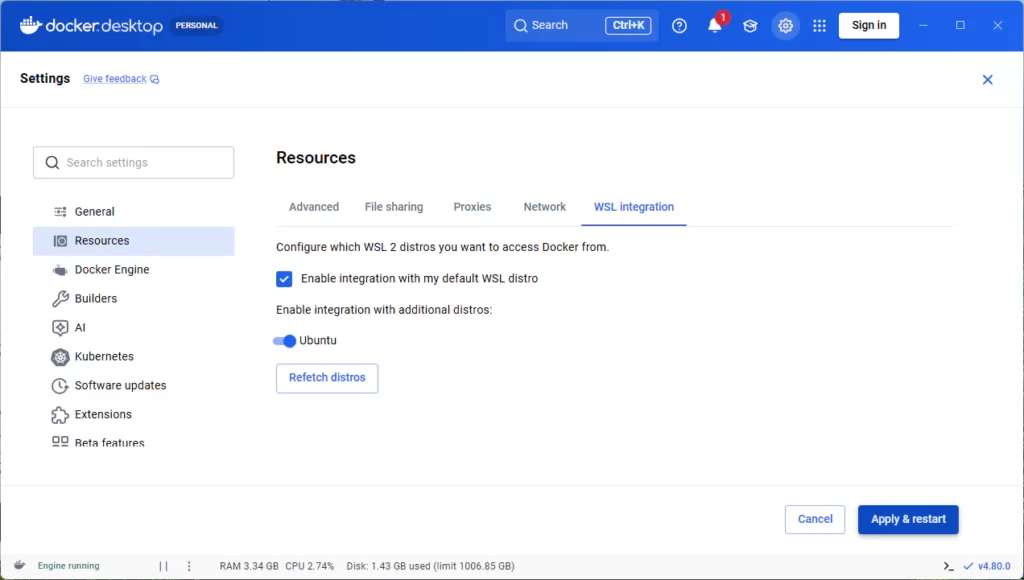Open the Network tab
This screenshot has height=580, width=1024.
(545, 207)
